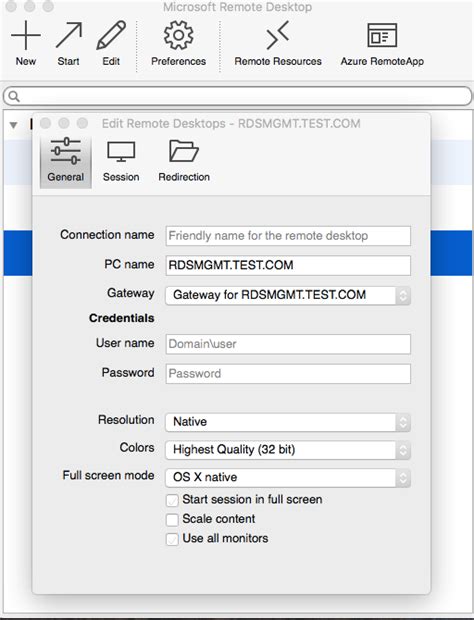This screenshot has height=620, width=474.
Task: Open the Resolution dropdown
Action: click(288, 422)
